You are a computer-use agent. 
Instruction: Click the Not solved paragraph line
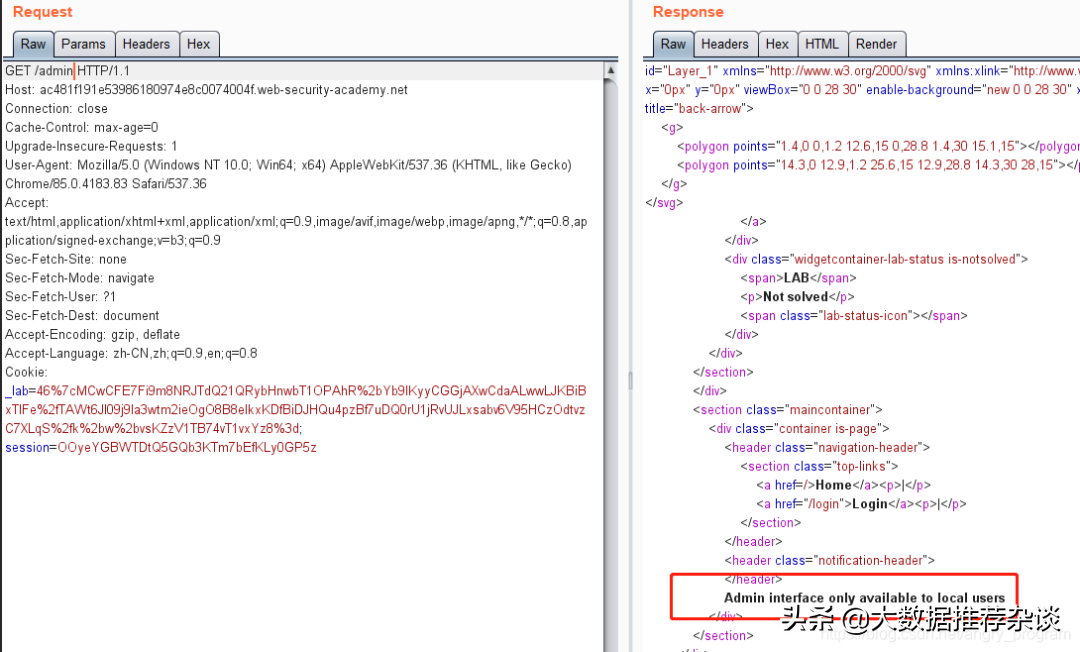point(797,297)
